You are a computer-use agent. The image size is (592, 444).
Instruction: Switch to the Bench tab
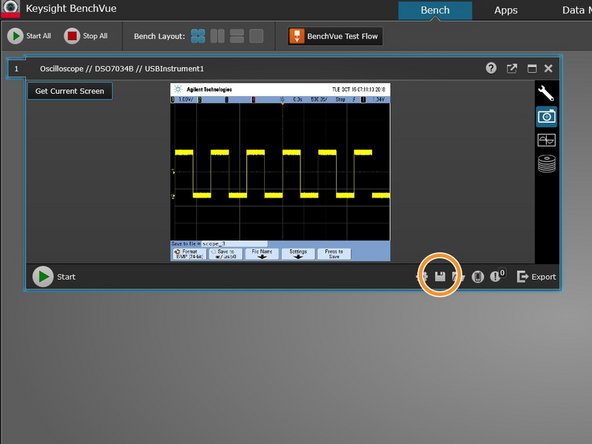click(435, 10)
